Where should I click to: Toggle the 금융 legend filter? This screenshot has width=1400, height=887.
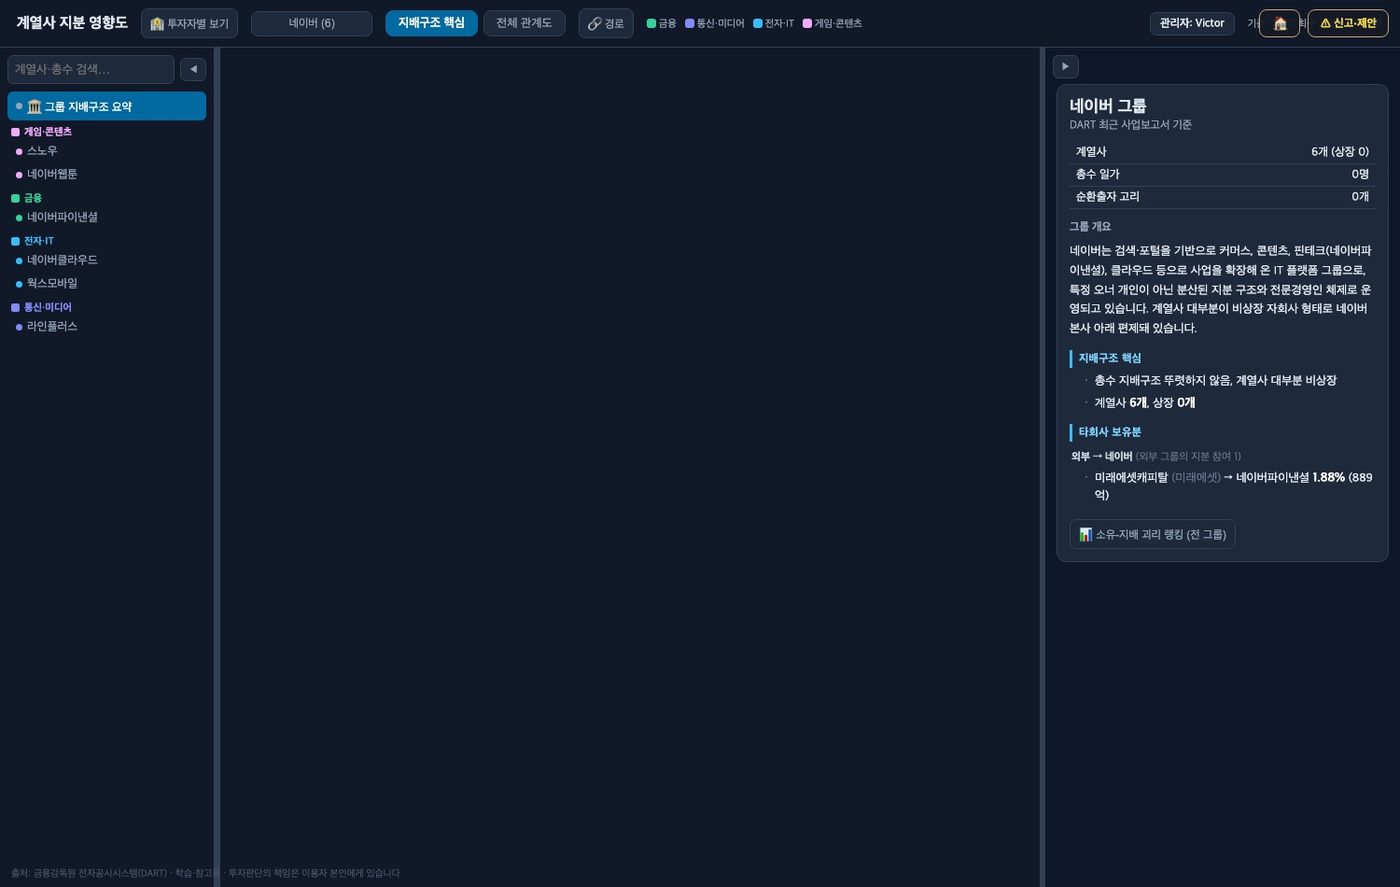point(661,23)
